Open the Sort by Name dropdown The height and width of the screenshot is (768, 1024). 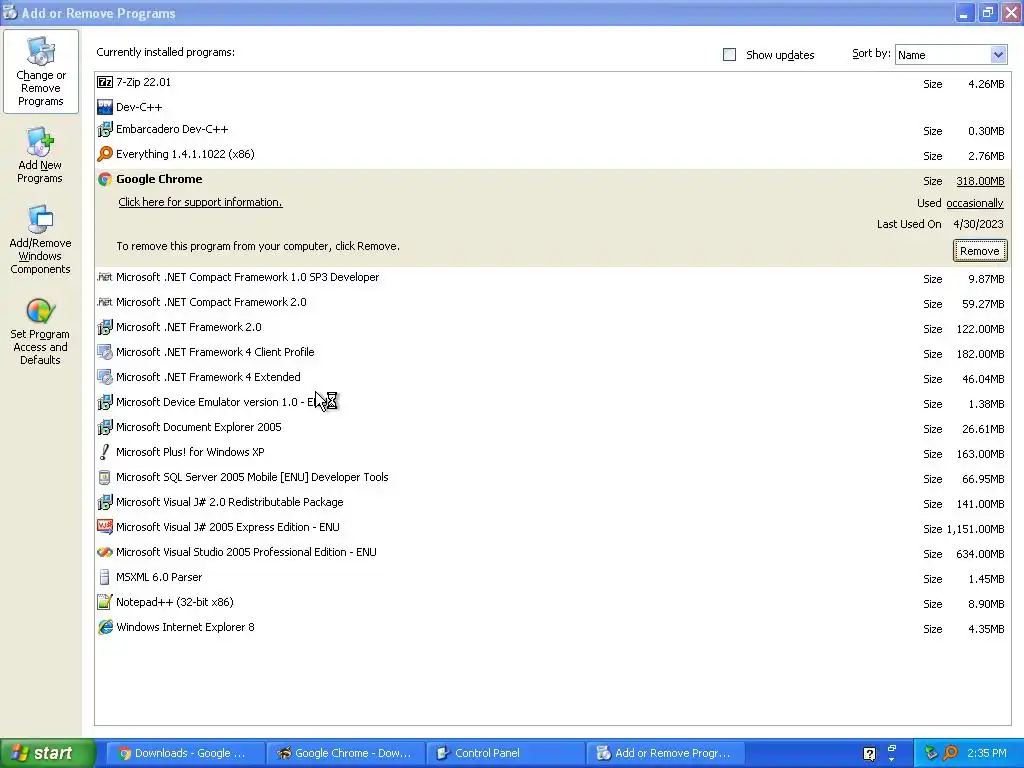click(951, 55)
